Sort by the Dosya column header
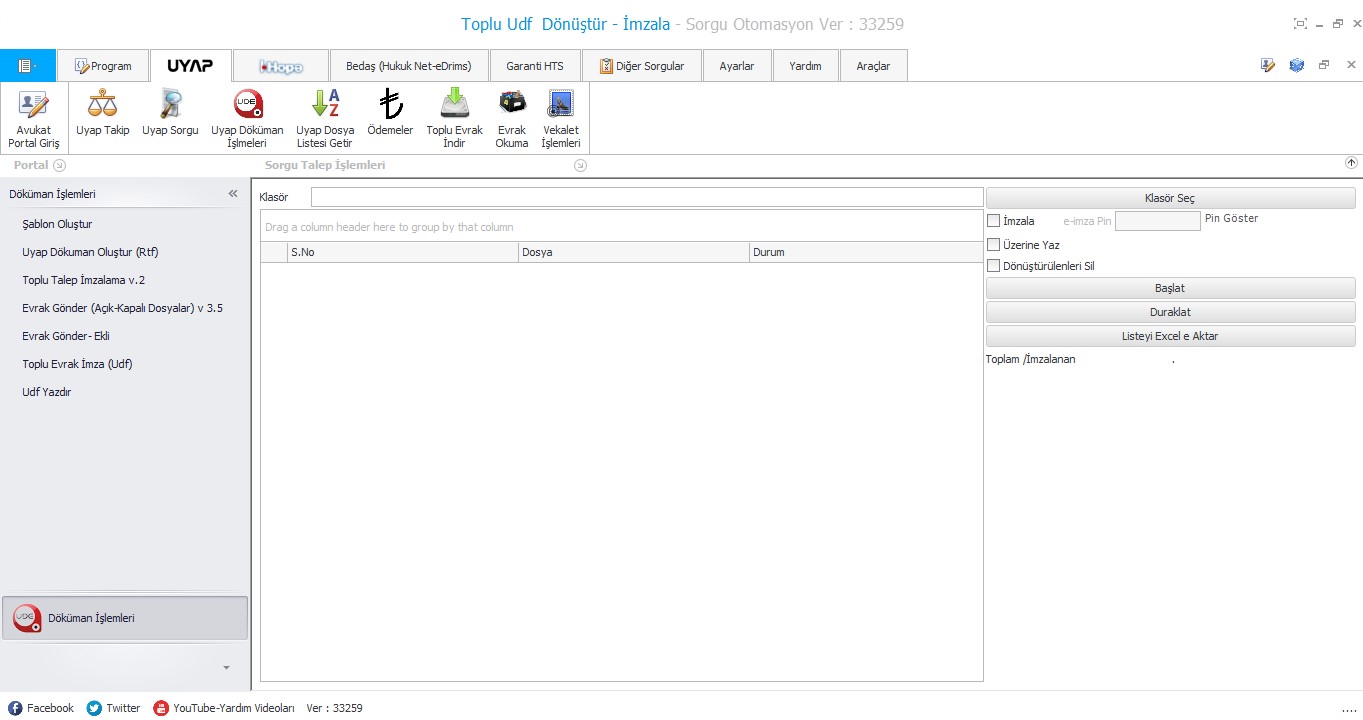1363x720 pixels. 633,252
